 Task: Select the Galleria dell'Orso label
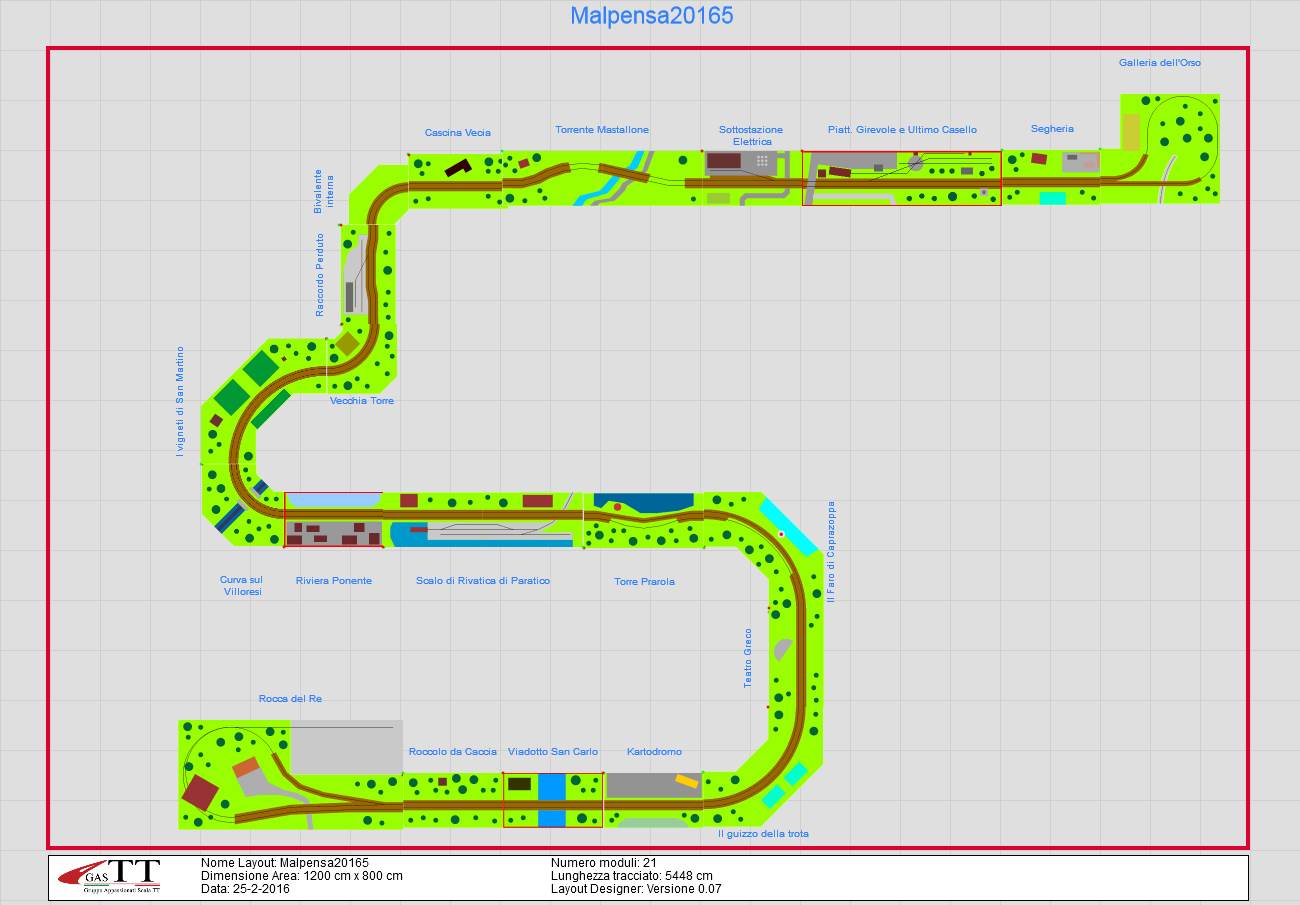(x=1160, y=62)
